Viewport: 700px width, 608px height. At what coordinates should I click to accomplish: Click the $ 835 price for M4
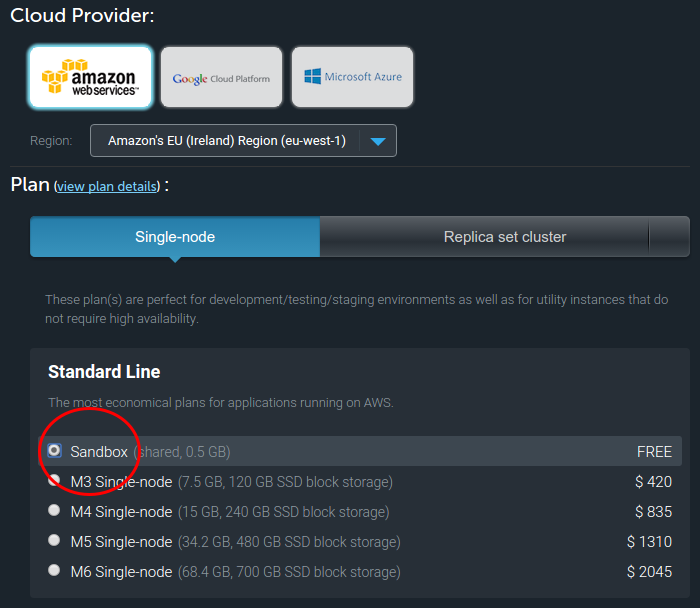point(653,512)
